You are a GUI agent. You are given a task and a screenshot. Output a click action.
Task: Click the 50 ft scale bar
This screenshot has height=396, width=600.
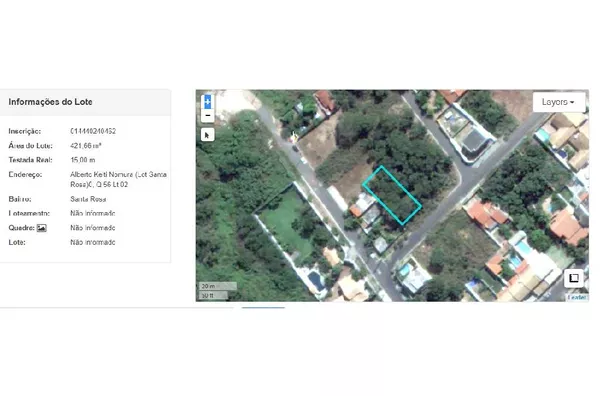213,295
